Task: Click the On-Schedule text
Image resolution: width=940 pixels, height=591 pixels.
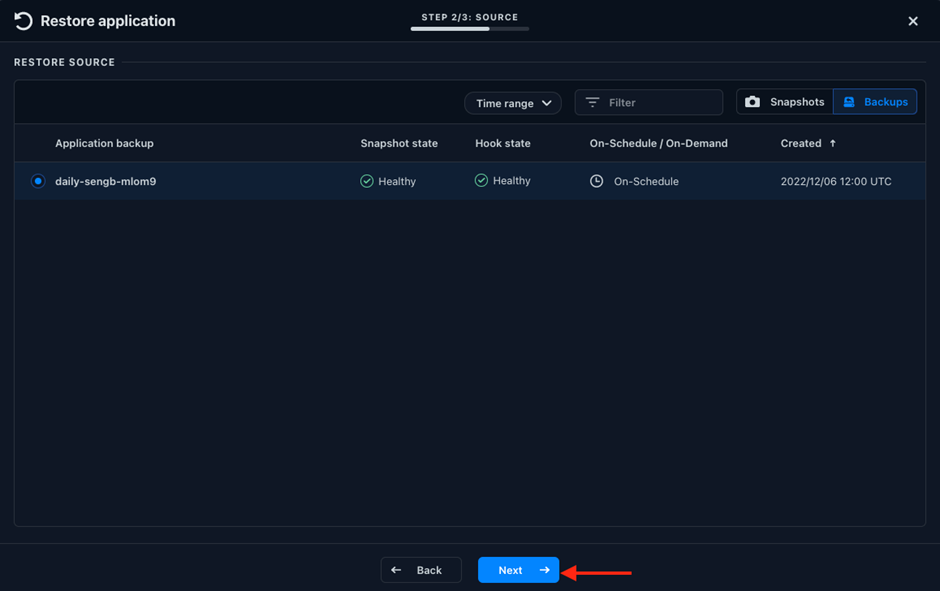Action: 646,182
